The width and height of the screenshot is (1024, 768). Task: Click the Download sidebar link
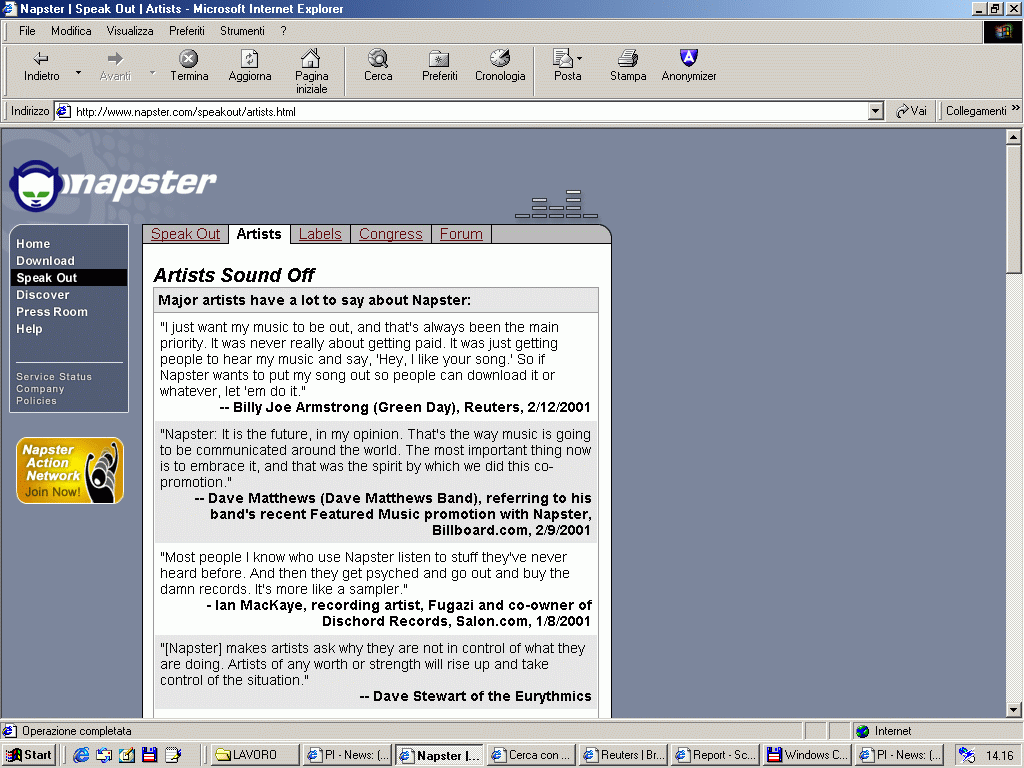click(x=45, y=261)
